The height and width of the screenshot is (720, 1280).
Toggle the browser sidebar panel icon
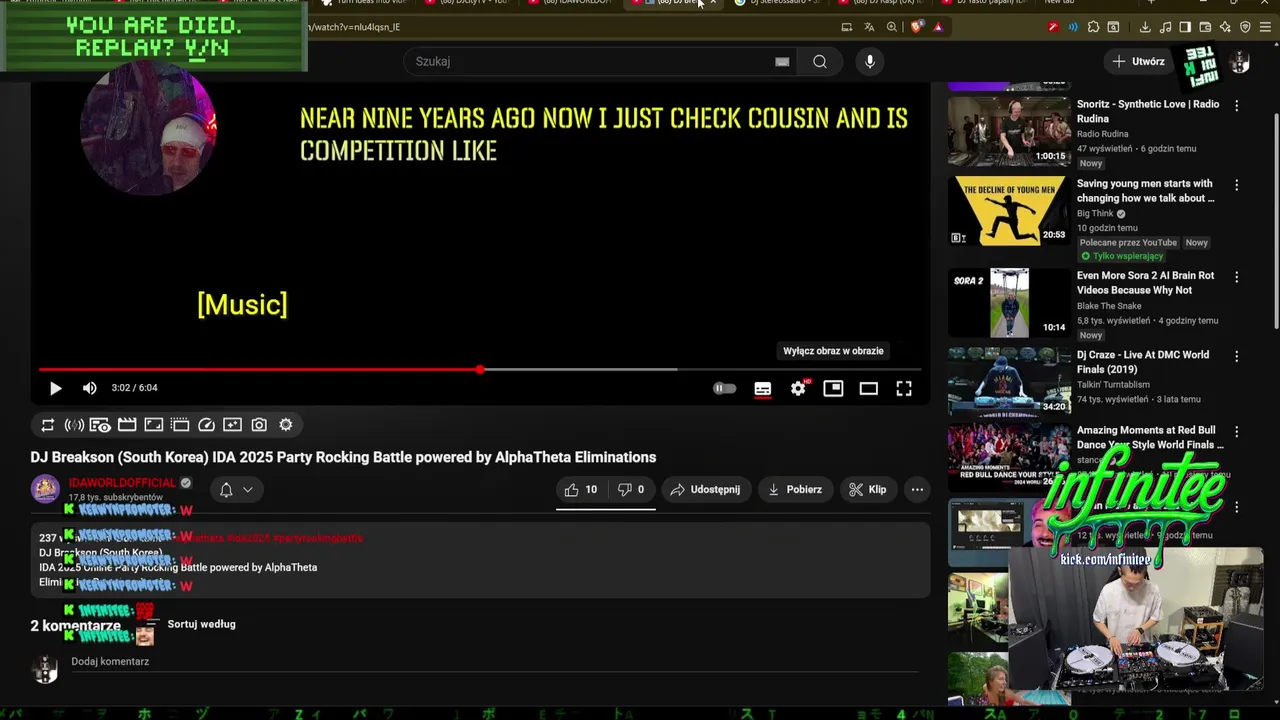[1185, 27]
